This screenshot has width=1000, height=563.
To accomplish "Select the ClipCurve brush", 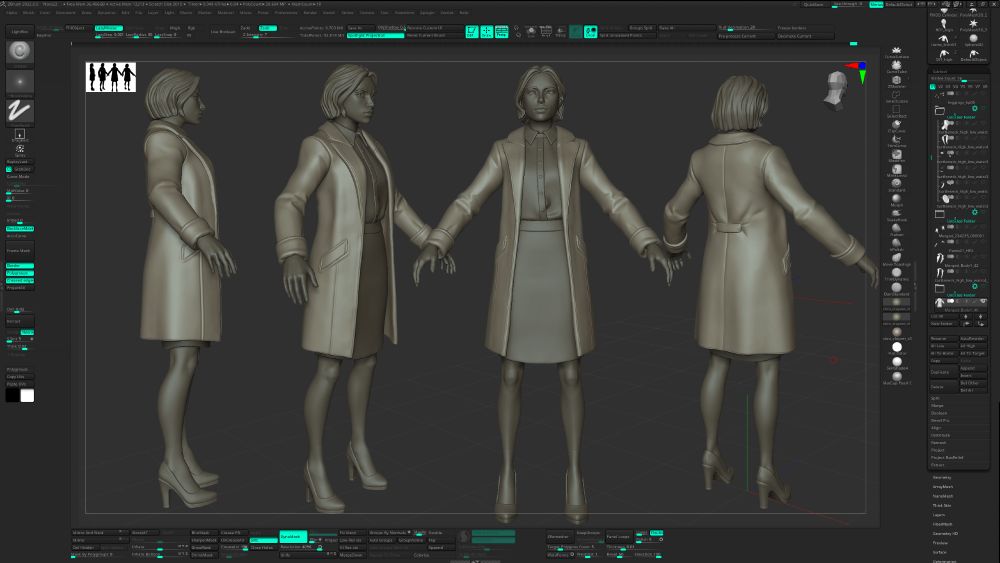I will point(896,126).
